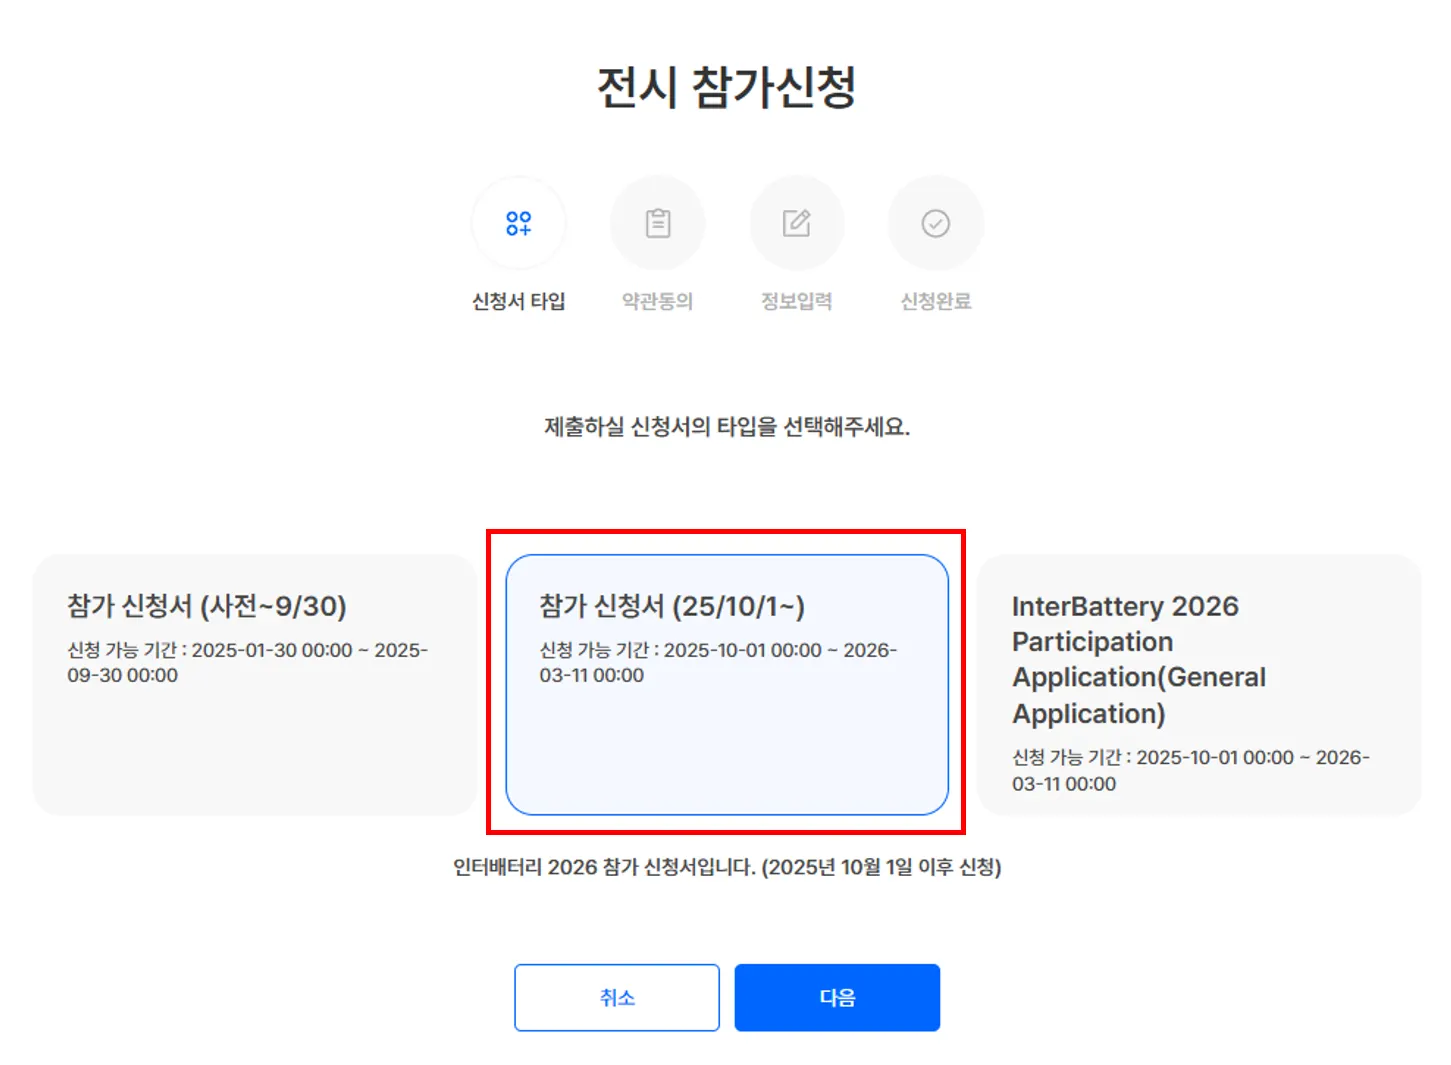Proceed with the 다음 button

click(x=837, y=997)
